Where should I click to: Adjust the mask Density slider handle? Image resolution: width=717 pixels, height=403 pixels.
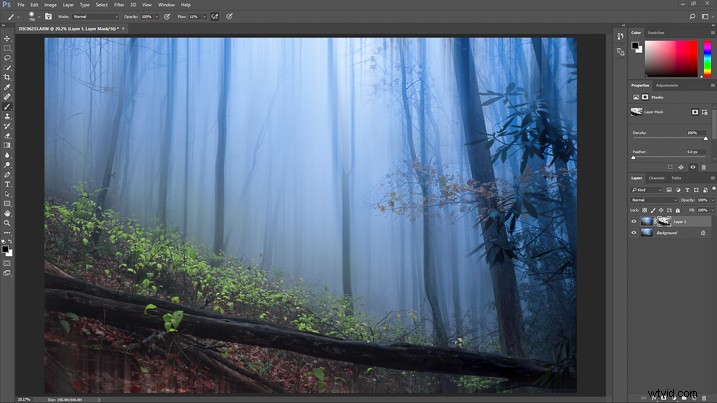coord(706,138)
